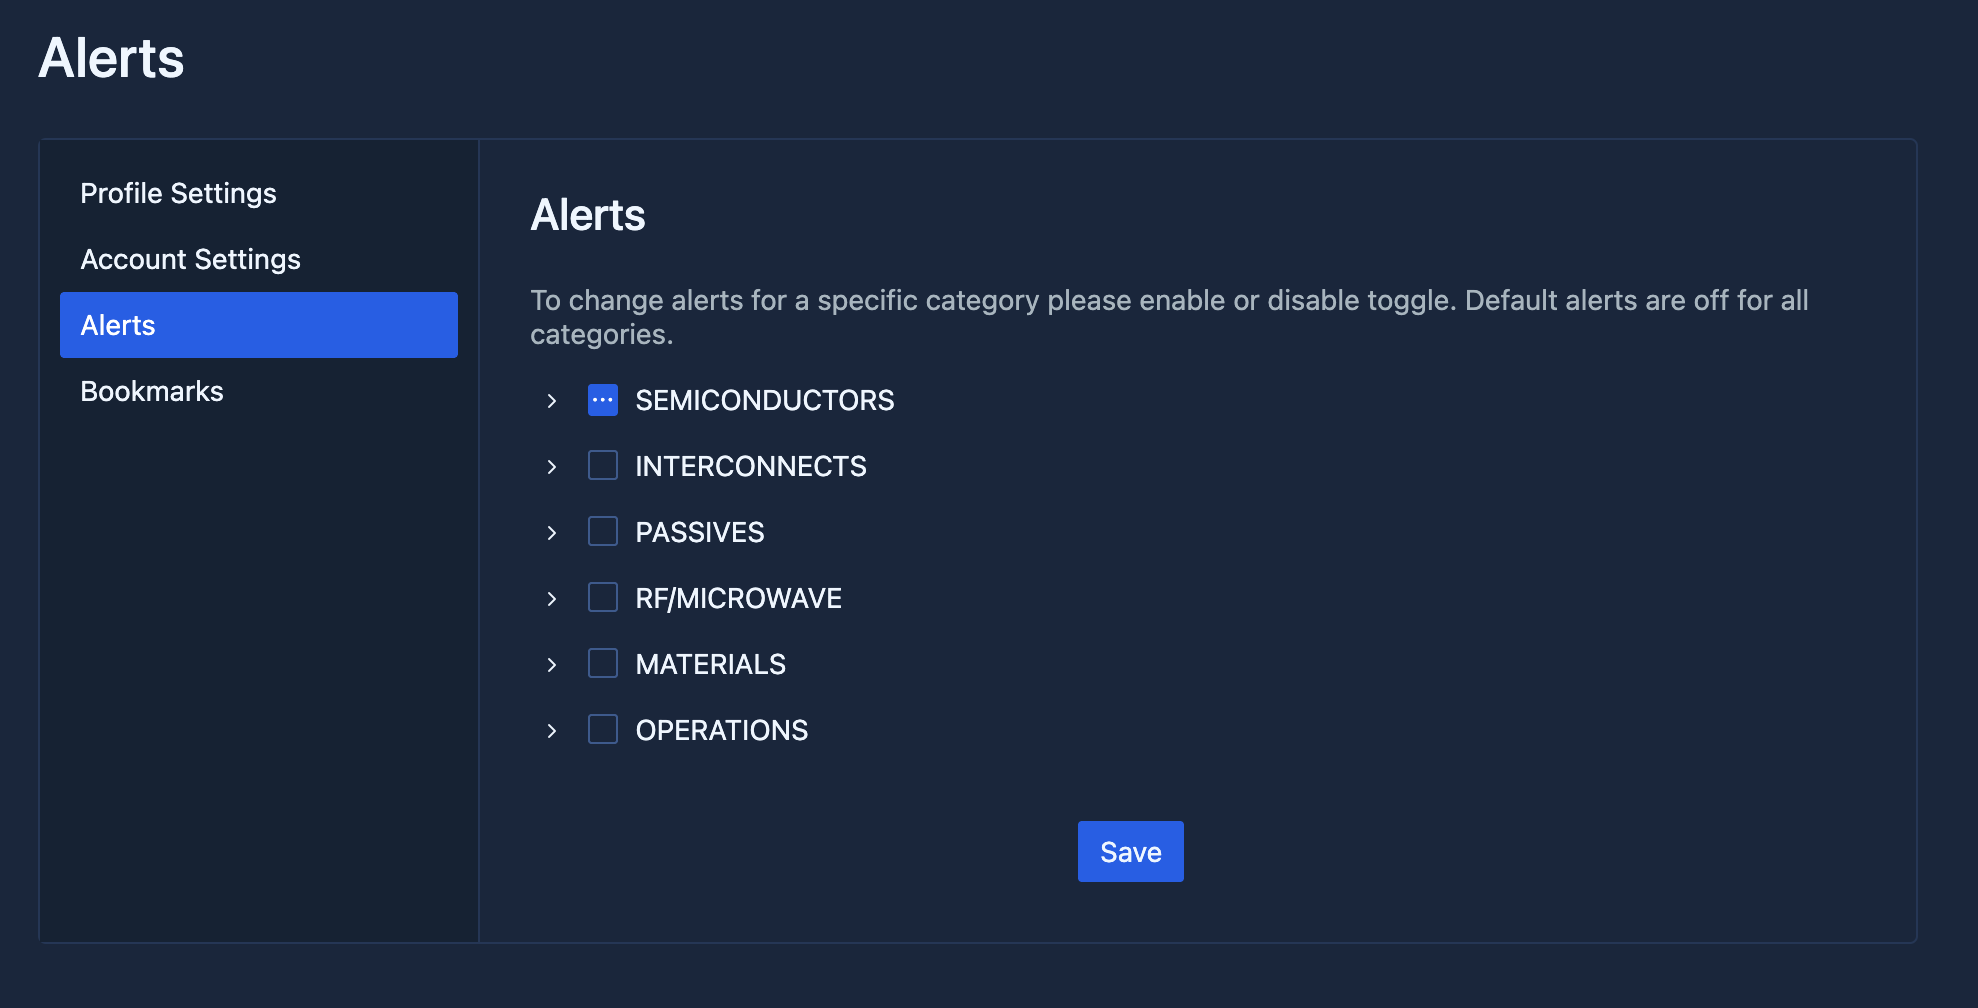Open Profile Settings in sidebar

pos(178,193)
